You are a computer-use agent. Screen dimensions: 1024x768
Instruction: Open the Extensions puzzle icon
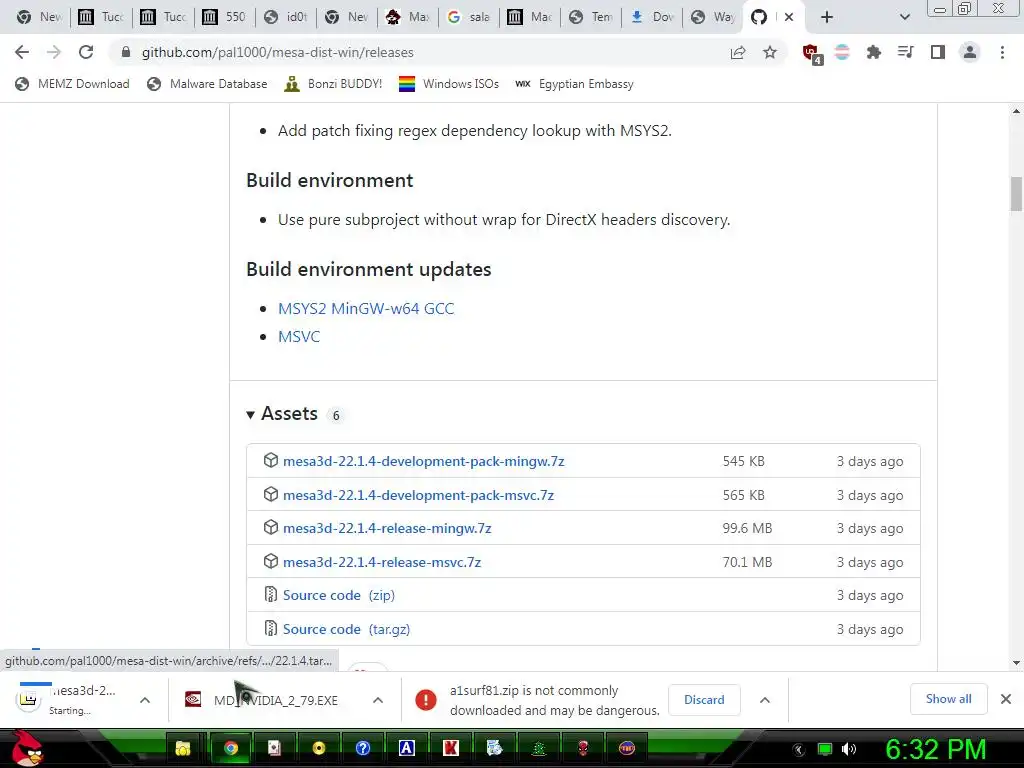(x=873, y=52)
